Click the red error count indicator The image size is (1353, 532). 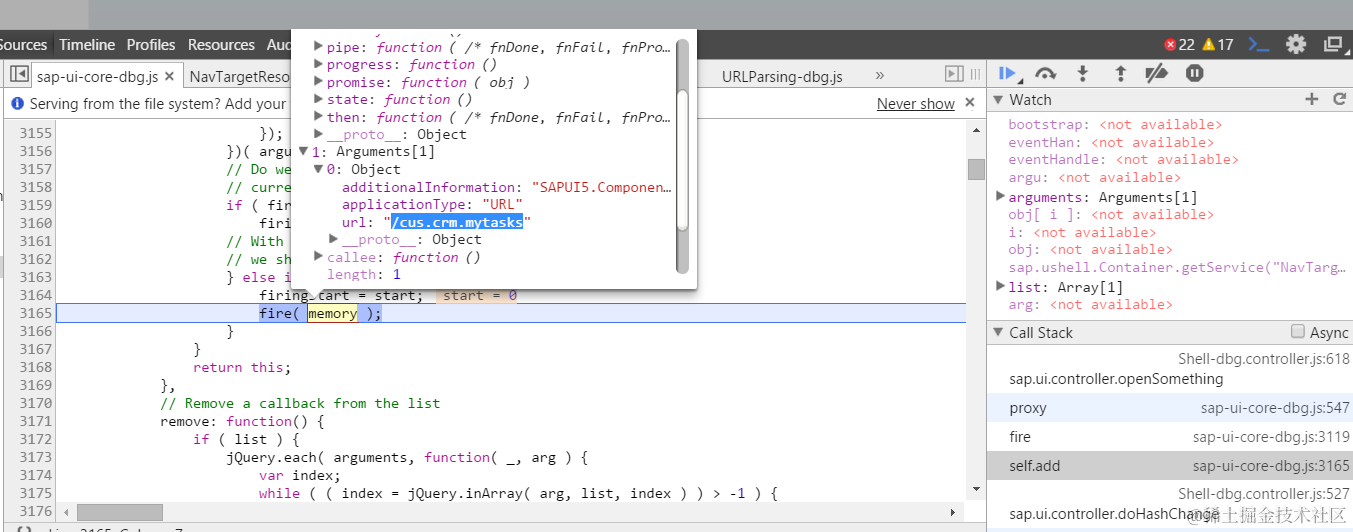(1180, 44)
